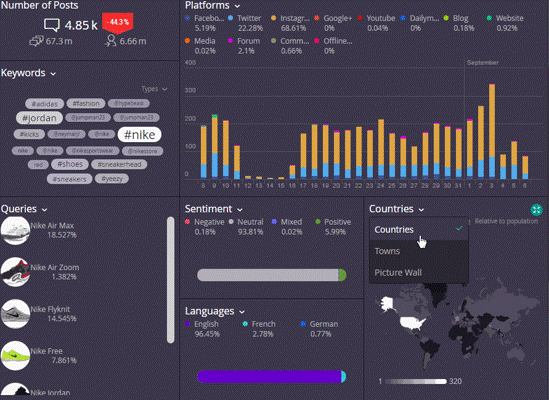
Task: Click the #jordan keyword tag
Action: coord(39,118)
